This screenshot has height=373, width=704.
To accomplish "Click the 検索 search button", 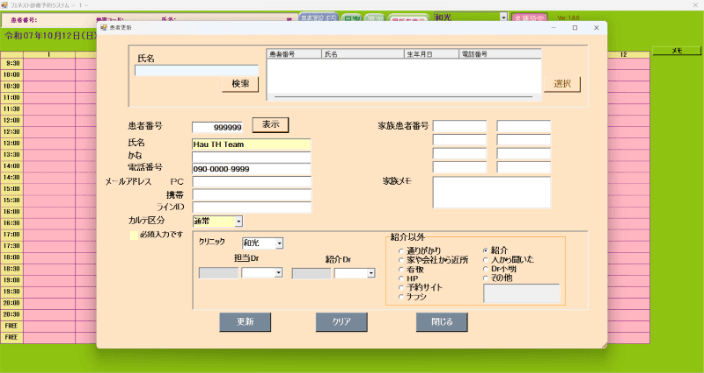I will [x=240, y=84].
